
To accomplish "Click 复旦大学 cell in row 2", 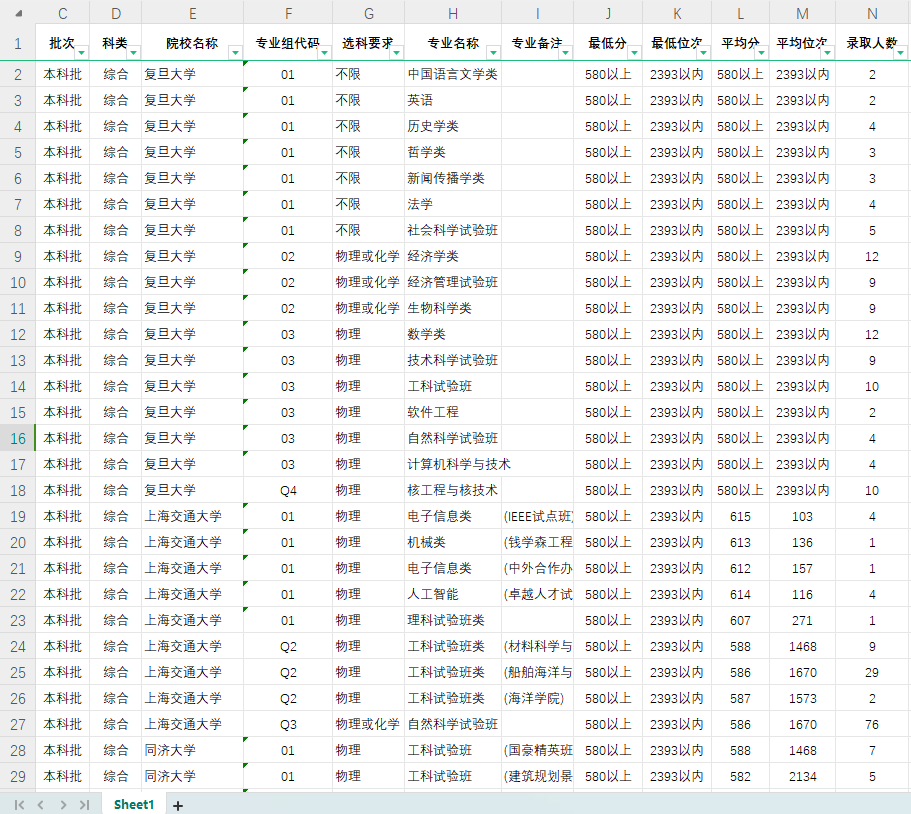I will click(x=192, y=74).
